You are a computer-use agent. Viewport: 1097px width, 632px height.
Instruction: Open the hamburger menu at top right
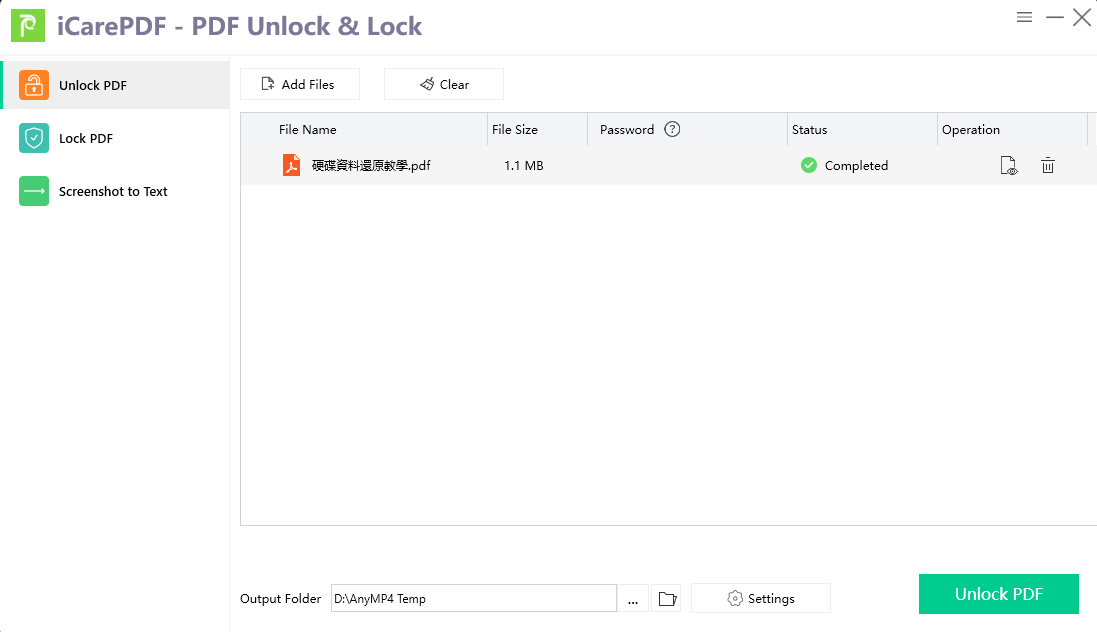click(x=1024, y=17)
